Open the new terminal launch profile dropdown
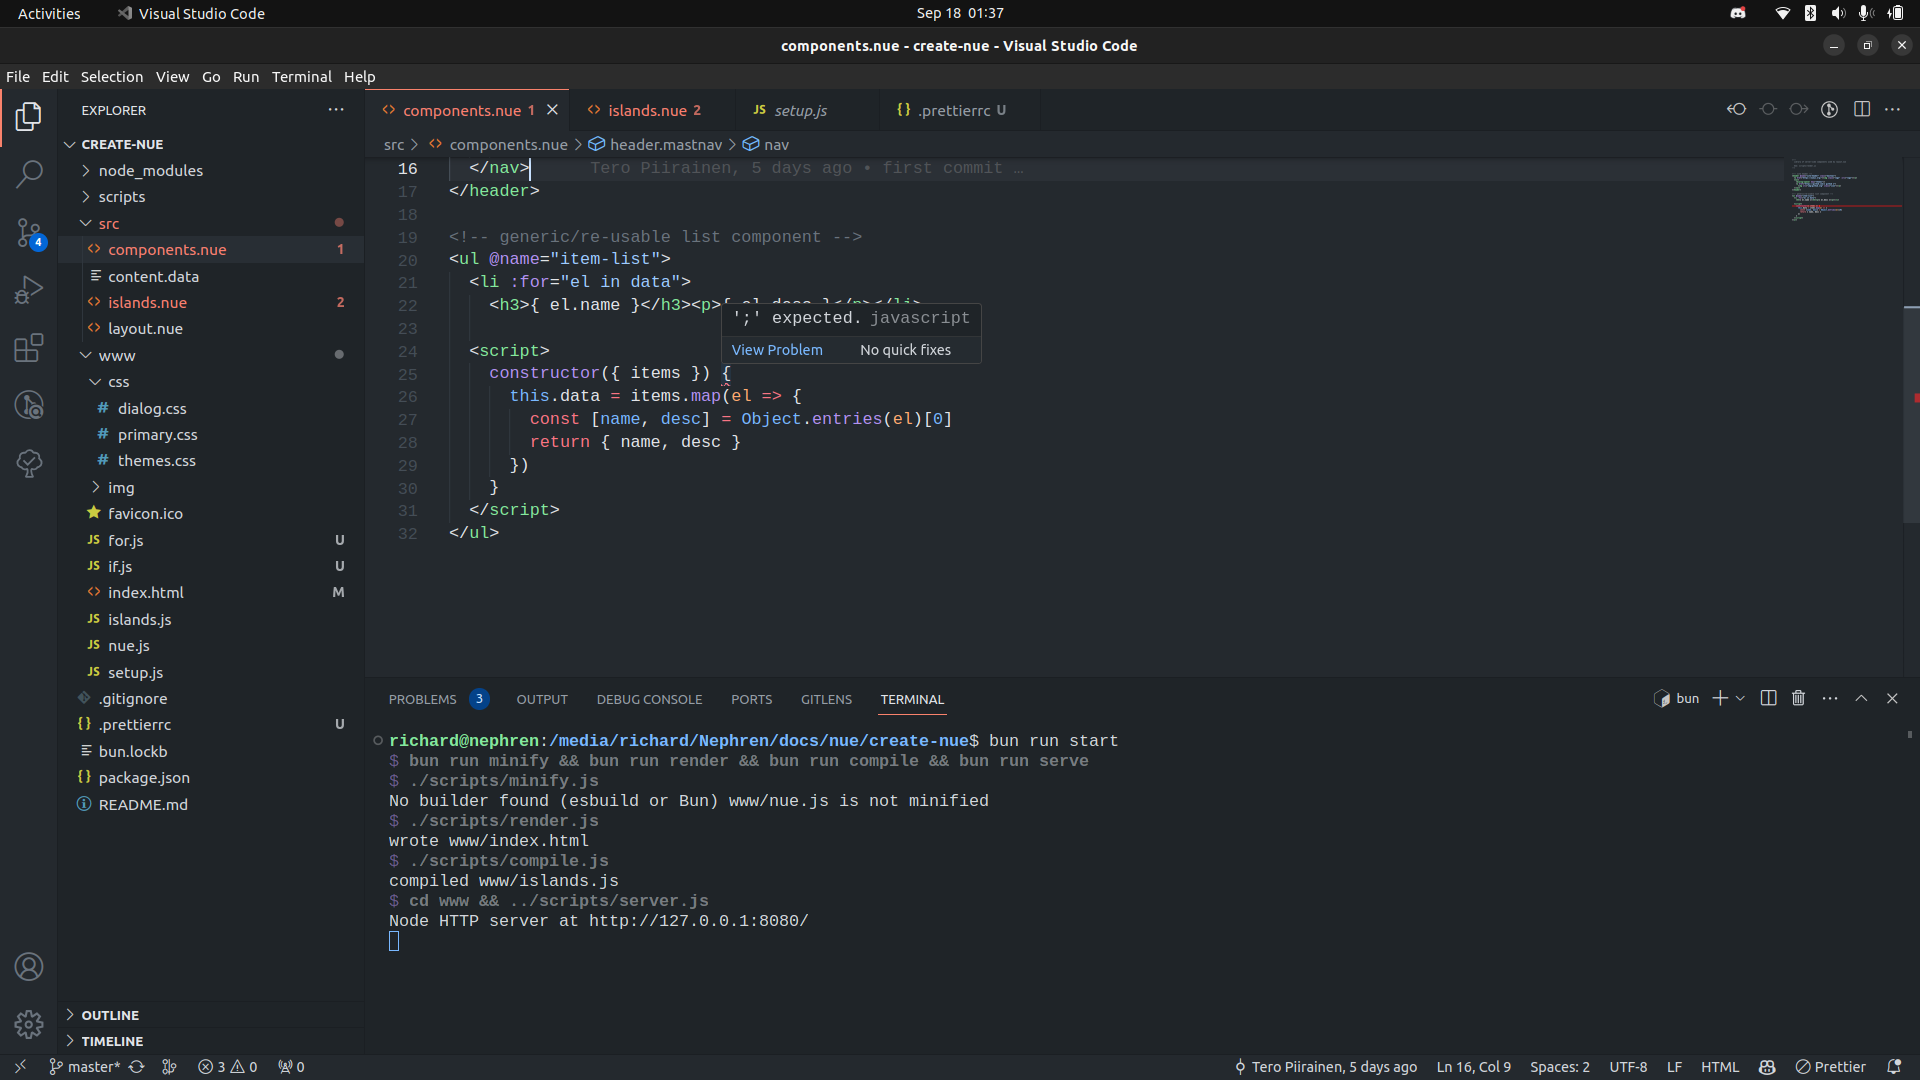1920x1080 pixels. click(x=1741, y=699)
